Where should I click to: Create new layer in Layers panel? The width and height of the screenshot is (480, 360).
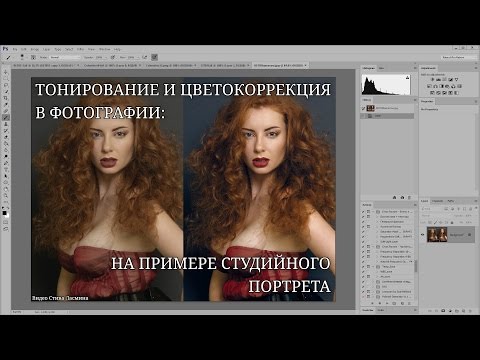[463, 311]
